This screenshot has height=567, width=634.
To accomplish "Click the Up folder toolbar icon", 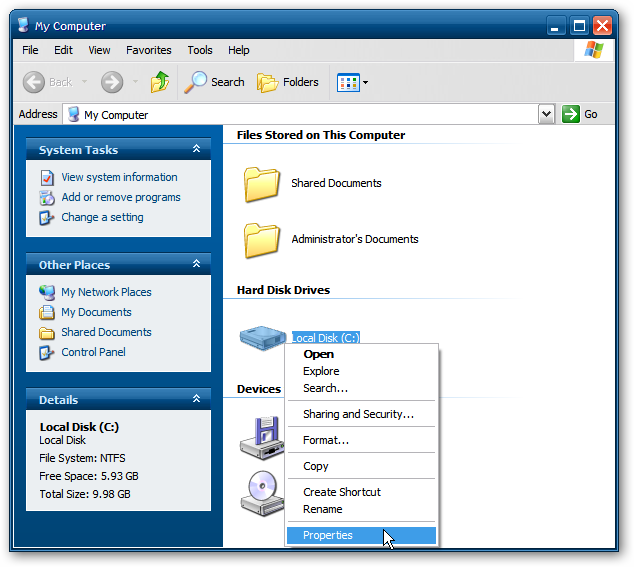I will [160, 82].
